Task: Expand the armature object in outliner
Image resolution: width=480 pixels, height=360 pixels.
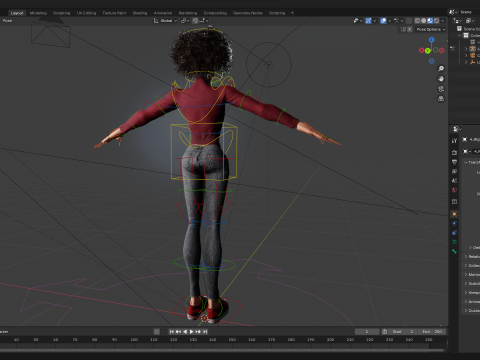Action: coord(466,49)
